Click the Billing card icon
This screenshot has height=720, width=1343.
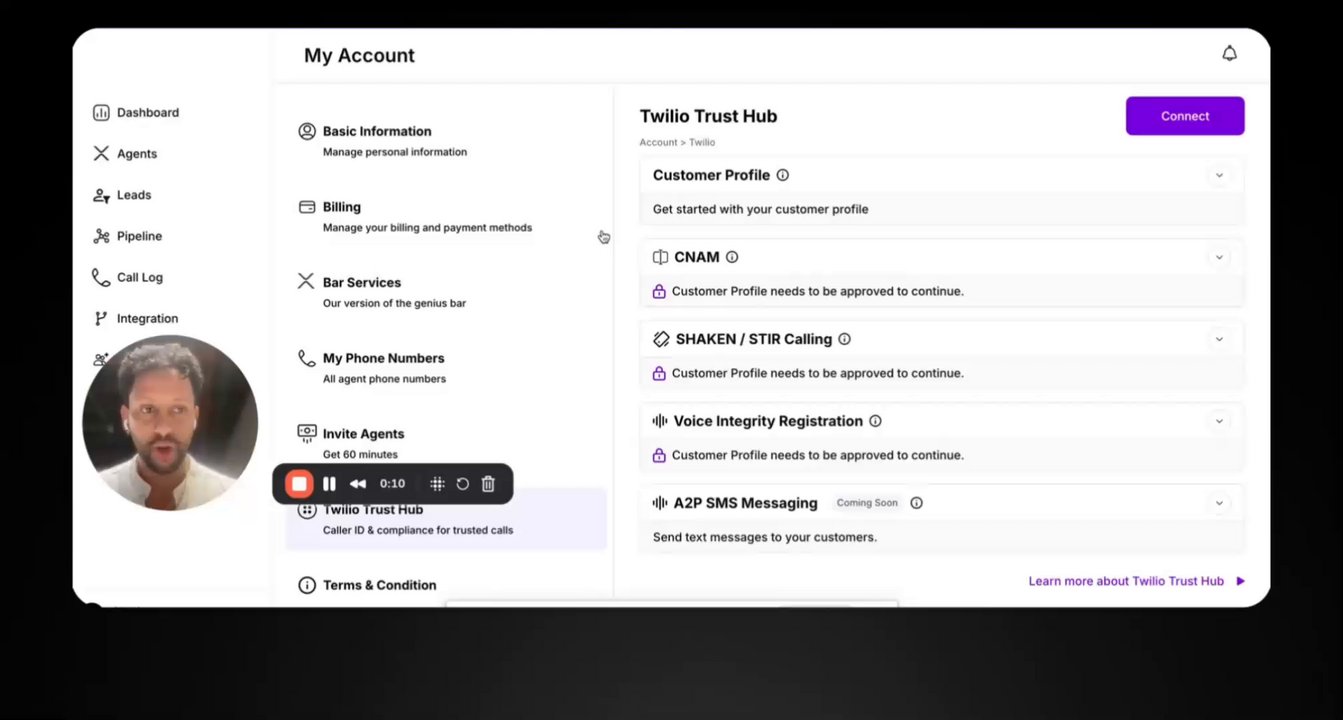pos(307,207)
